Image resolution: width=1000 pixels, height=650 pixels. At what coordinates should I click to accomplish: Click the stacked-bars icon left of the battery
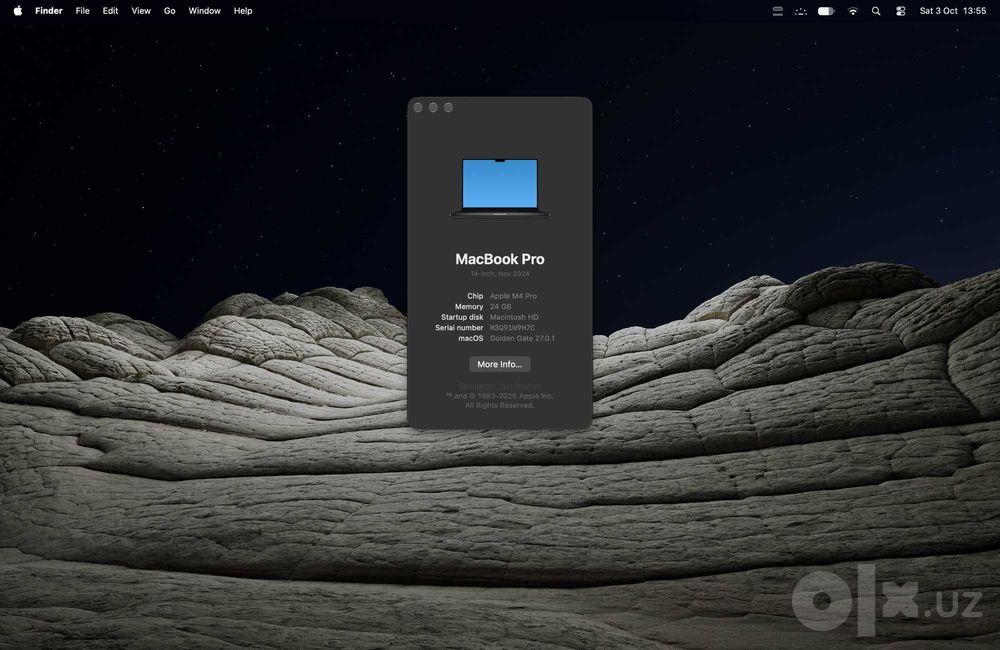click(x=777, y=11)
